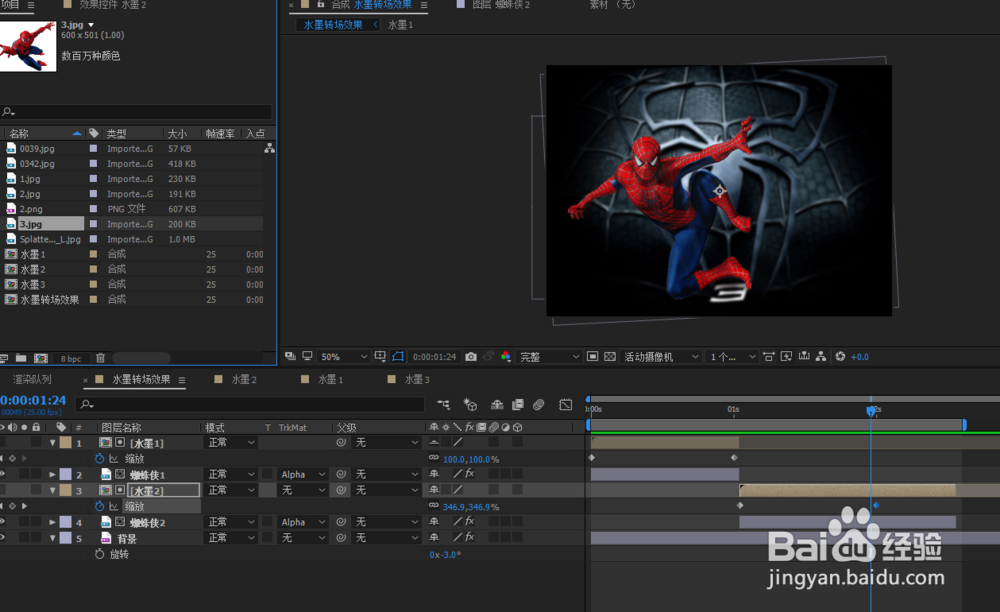Open the graph editor icon

566,404
